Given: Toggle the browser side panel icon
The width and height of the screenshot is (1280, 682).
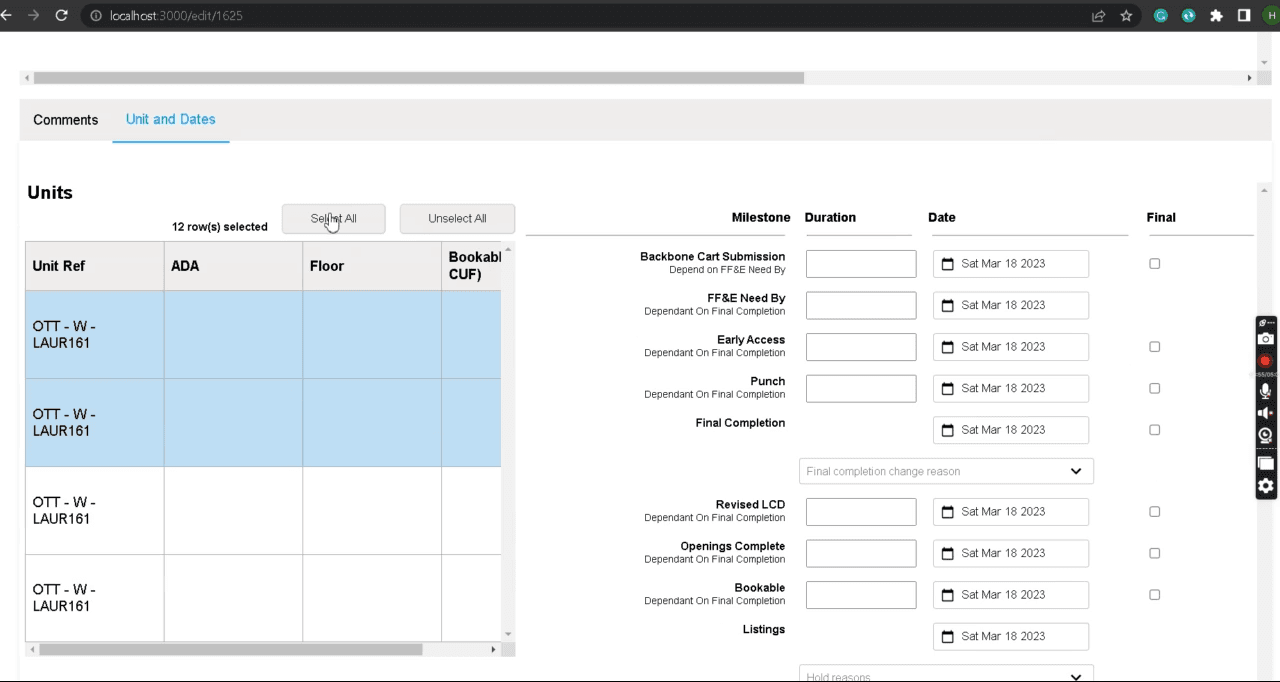Looking at the screenshot, I should (1244, 16).
